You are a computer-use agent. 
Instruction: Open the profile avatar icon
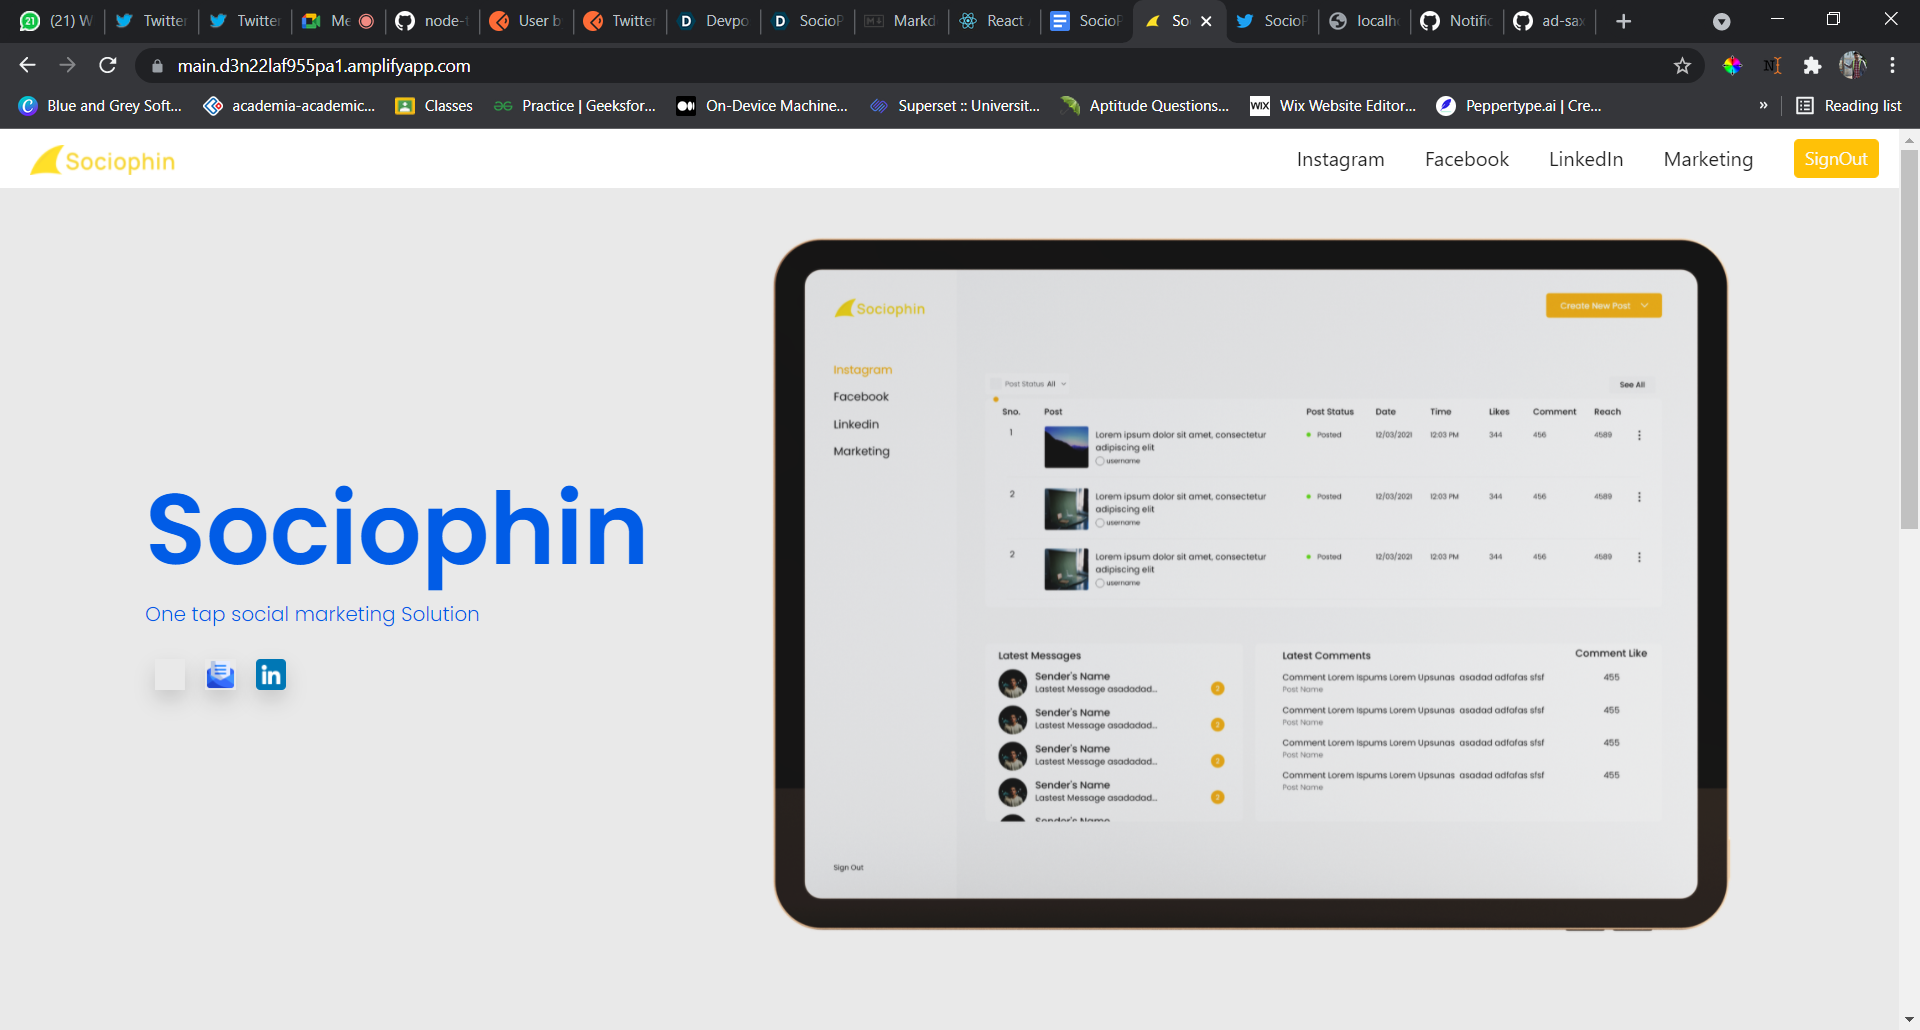coord(1852,65)
